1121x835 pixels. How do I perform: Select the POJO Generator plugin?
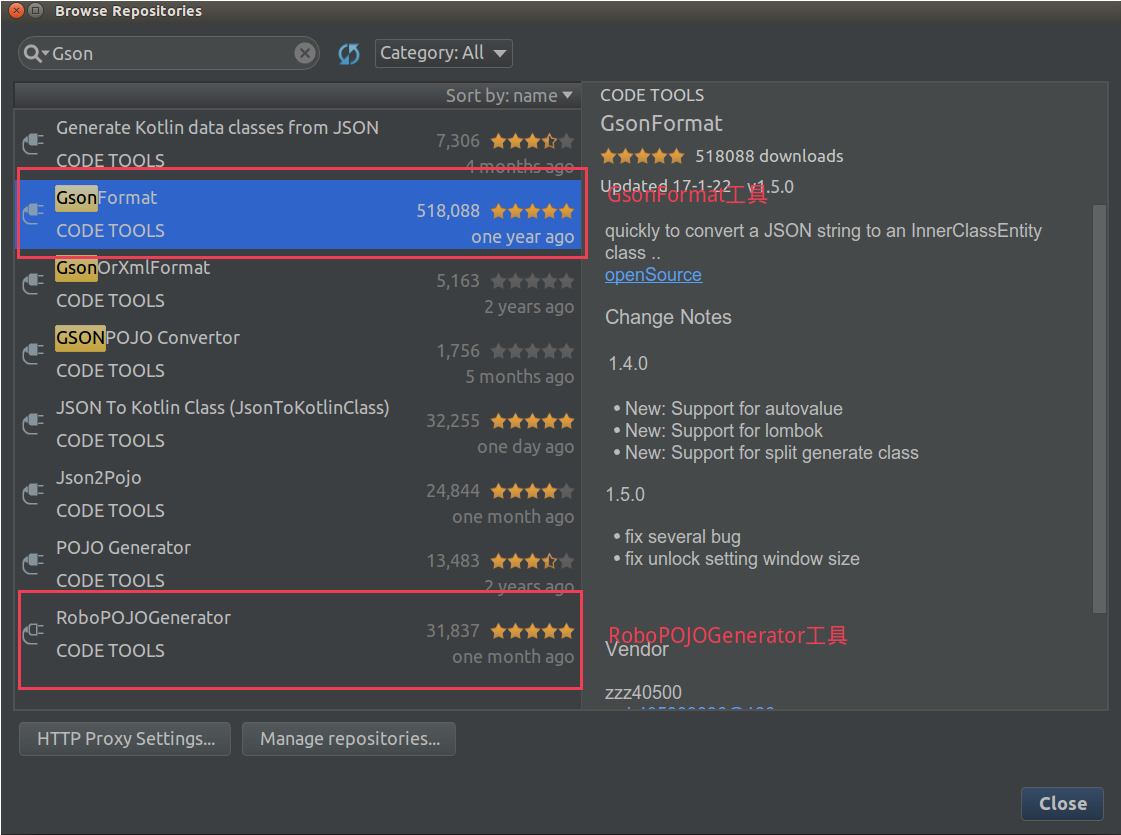point(297,564)
